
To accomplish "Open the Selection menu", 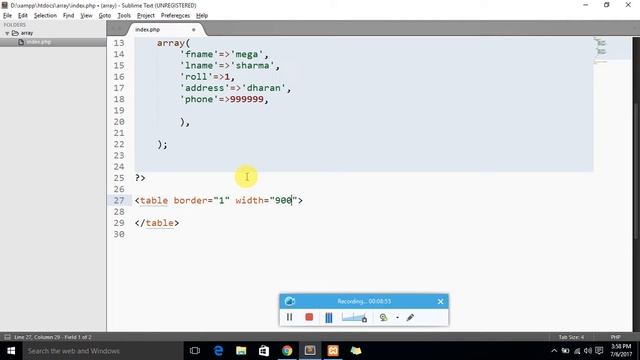I will [45, 16].
